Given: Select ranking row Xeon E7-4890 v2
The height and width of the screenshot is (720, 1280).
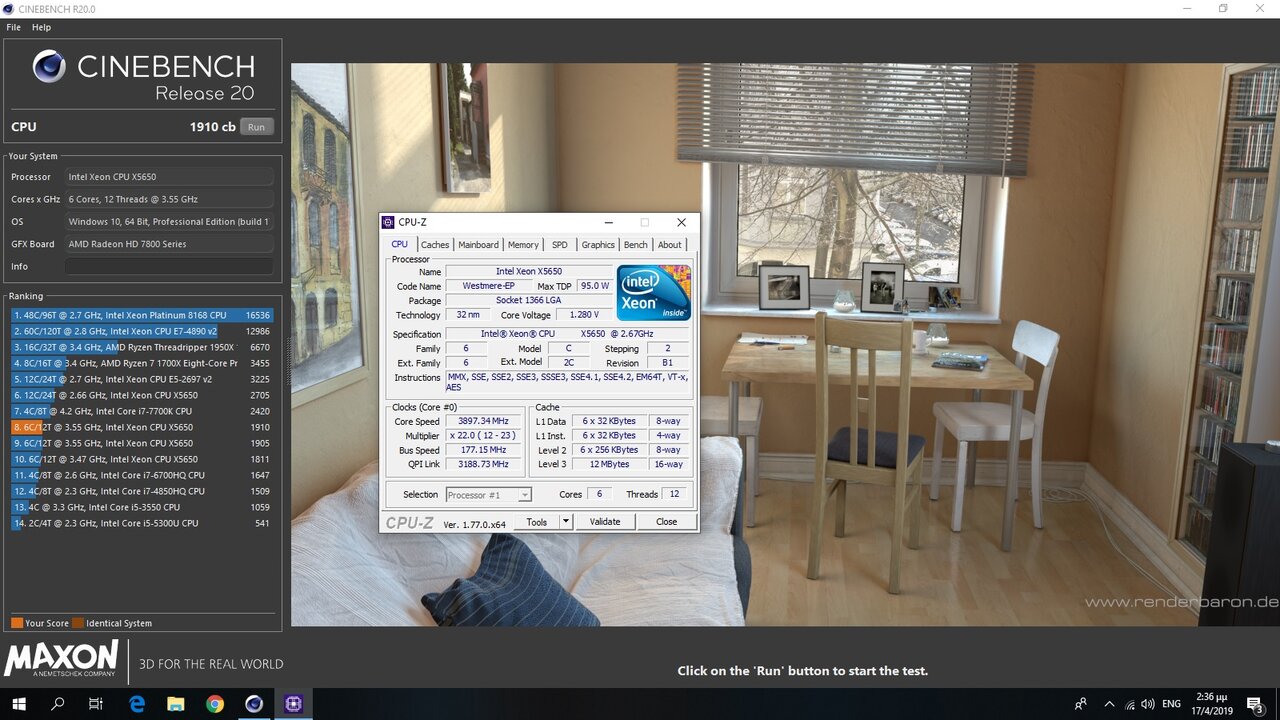Looking at the screenshot, I should tap(142, 331).
